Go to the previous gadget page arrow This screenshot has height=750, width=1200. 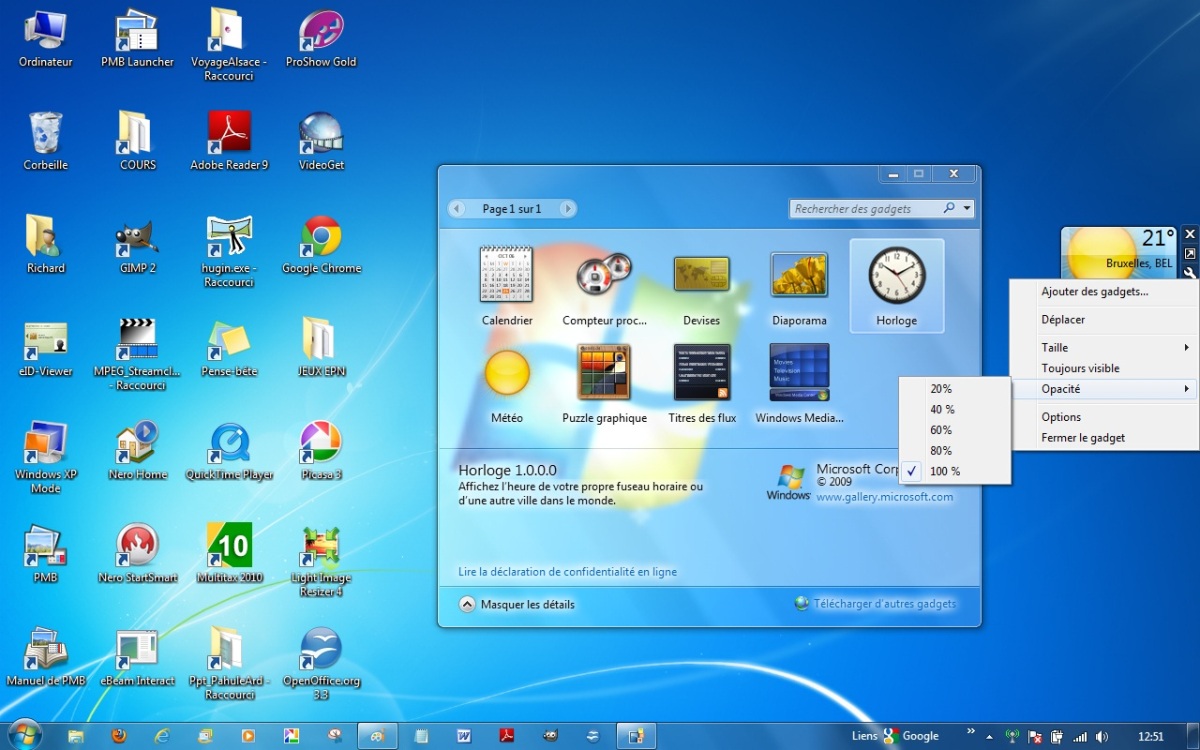coord(458,209)
